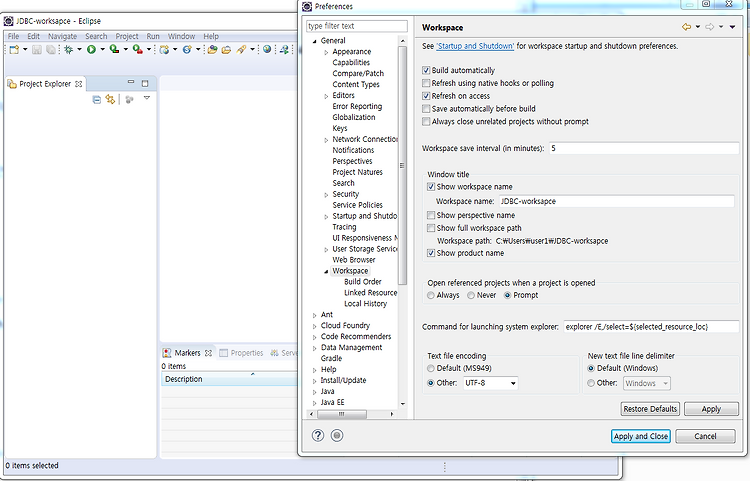Click the green Run button in Eclipse toolbar
The width and height of the screenshot is (750, 481).
pyautogui.click(x=91, y=49)
